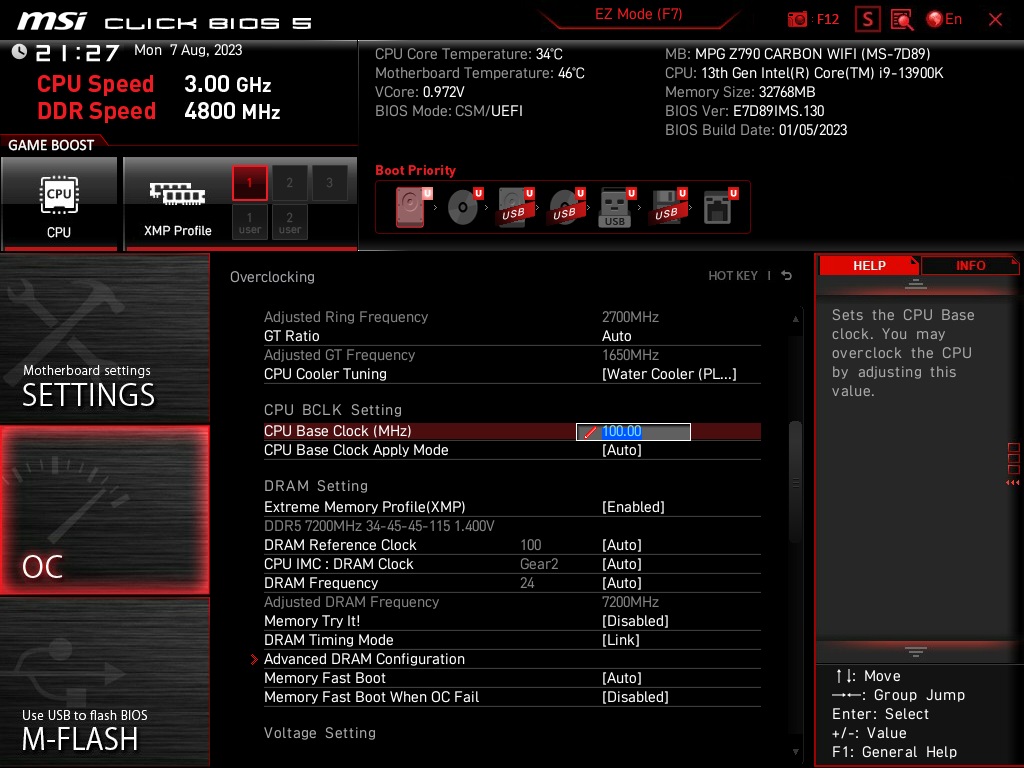Select XMP profile 2
The width and height of the screenshot is (1024, 768).
(x=289, y=183)
